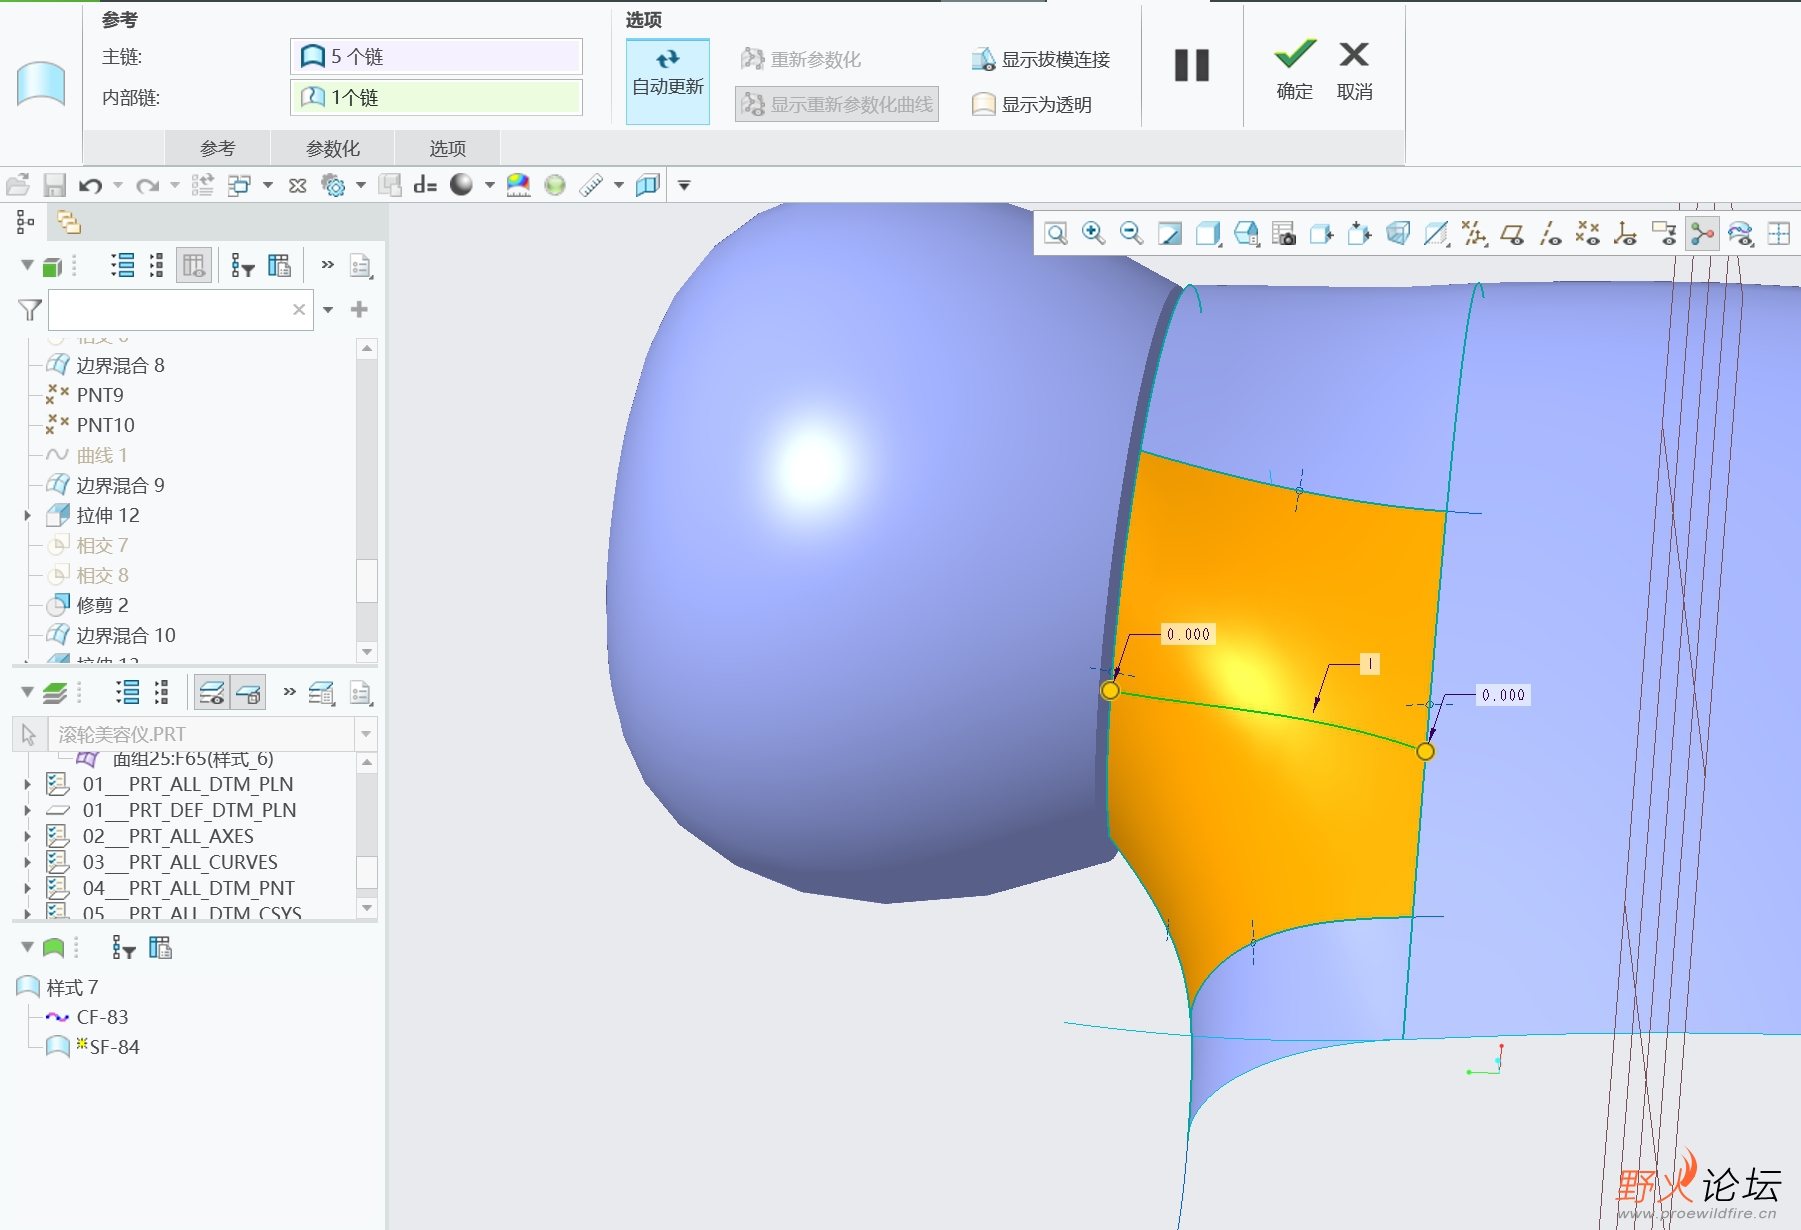Toggle datum point display in graphics toolbar
Viewport: 1801px width, 1230px height.
[x=1588, y=234]
